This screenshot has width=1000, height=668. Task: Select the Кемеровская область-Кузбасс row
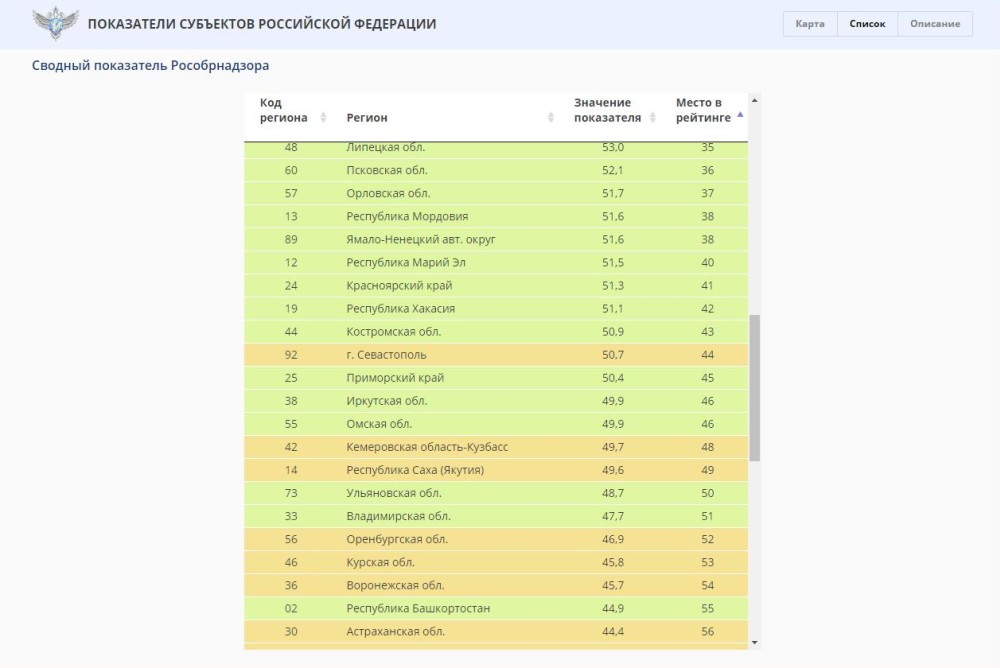[496, 447]
